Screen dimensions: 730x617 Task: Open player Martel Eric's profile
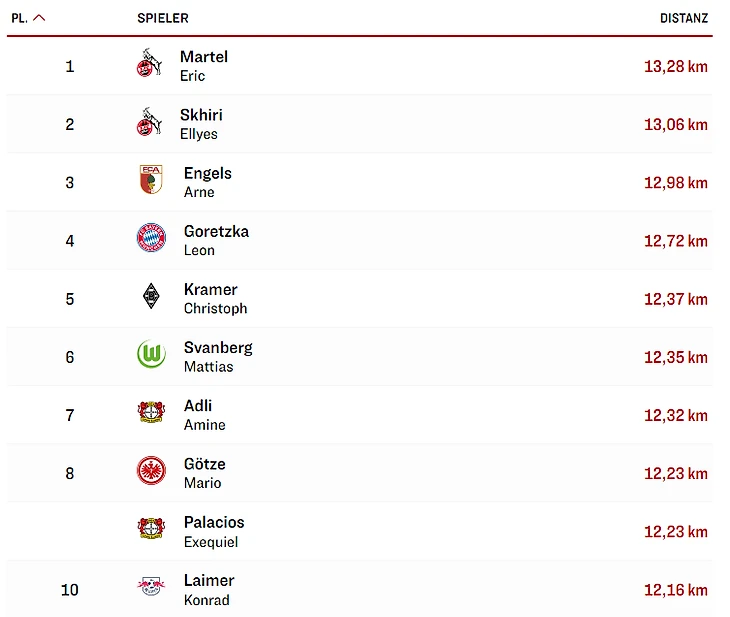(203, 66)
